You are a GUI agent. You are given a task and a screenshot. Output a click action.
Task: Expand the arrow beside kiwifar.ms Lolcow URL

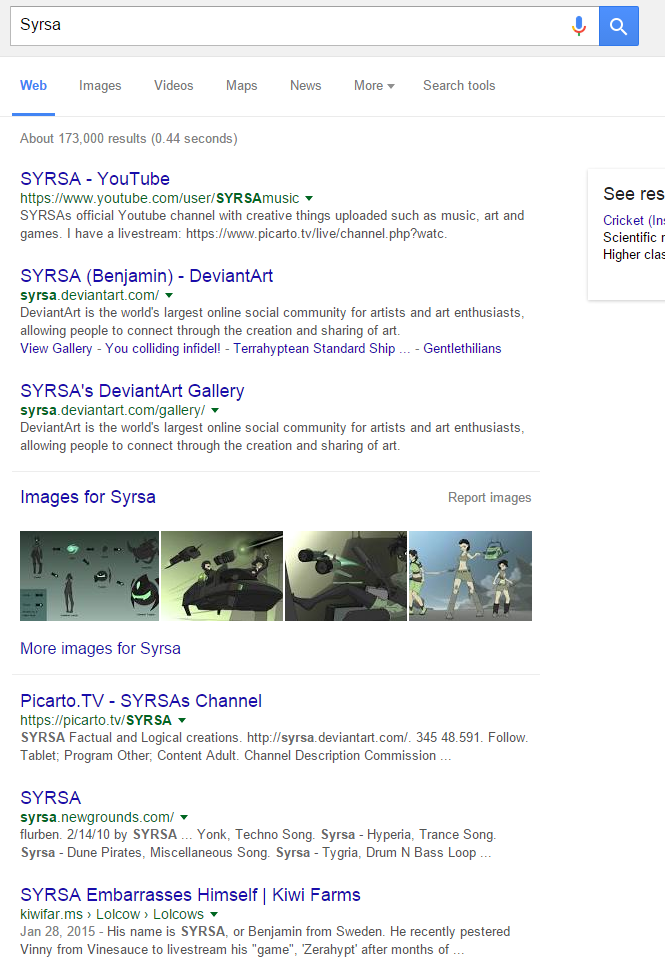pyautogui.click(x=214, y=914)
